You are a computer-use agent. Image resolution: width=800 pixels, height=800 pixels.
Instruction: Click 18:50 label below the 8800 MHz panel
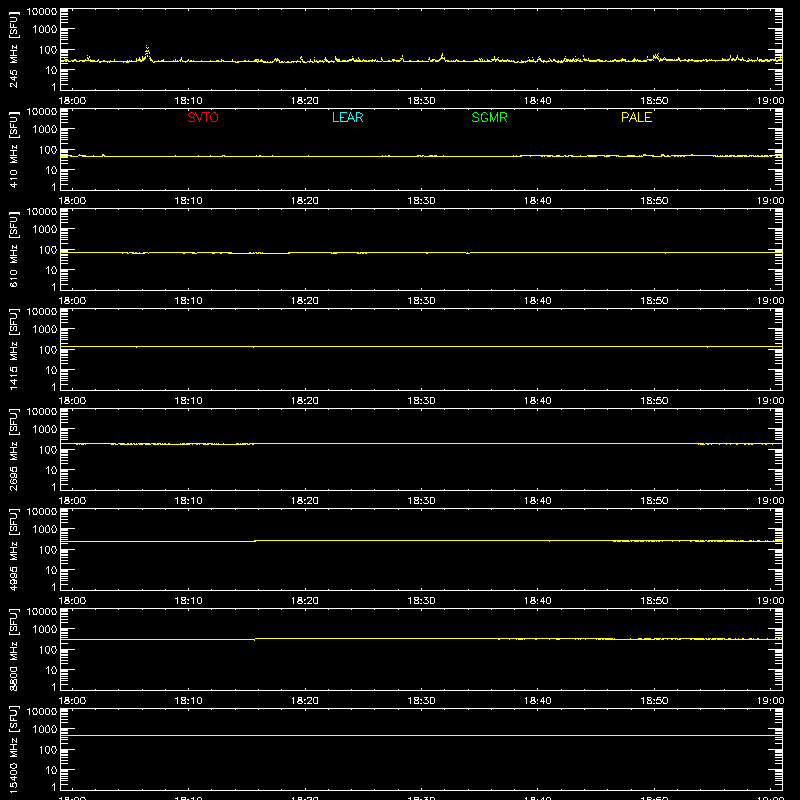[x=655, y=701]
